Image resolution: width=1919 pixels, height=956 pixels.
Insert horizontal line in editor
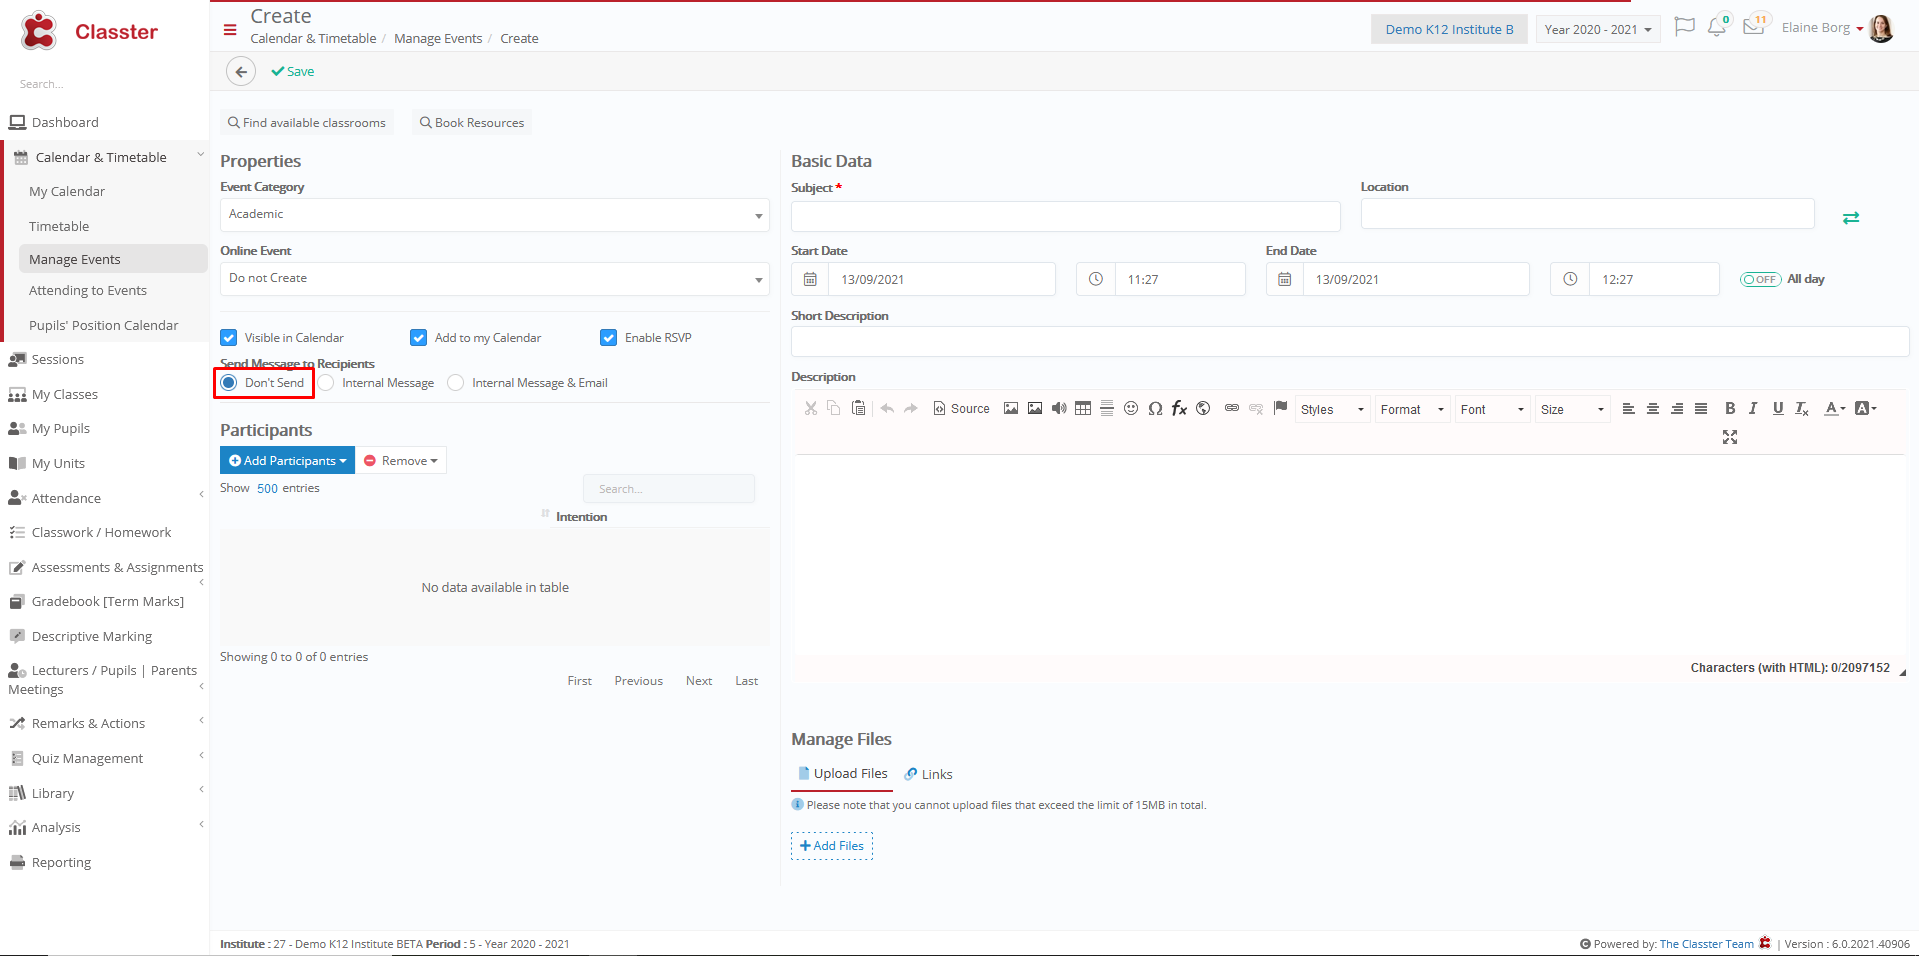(x=1107, y=408)
